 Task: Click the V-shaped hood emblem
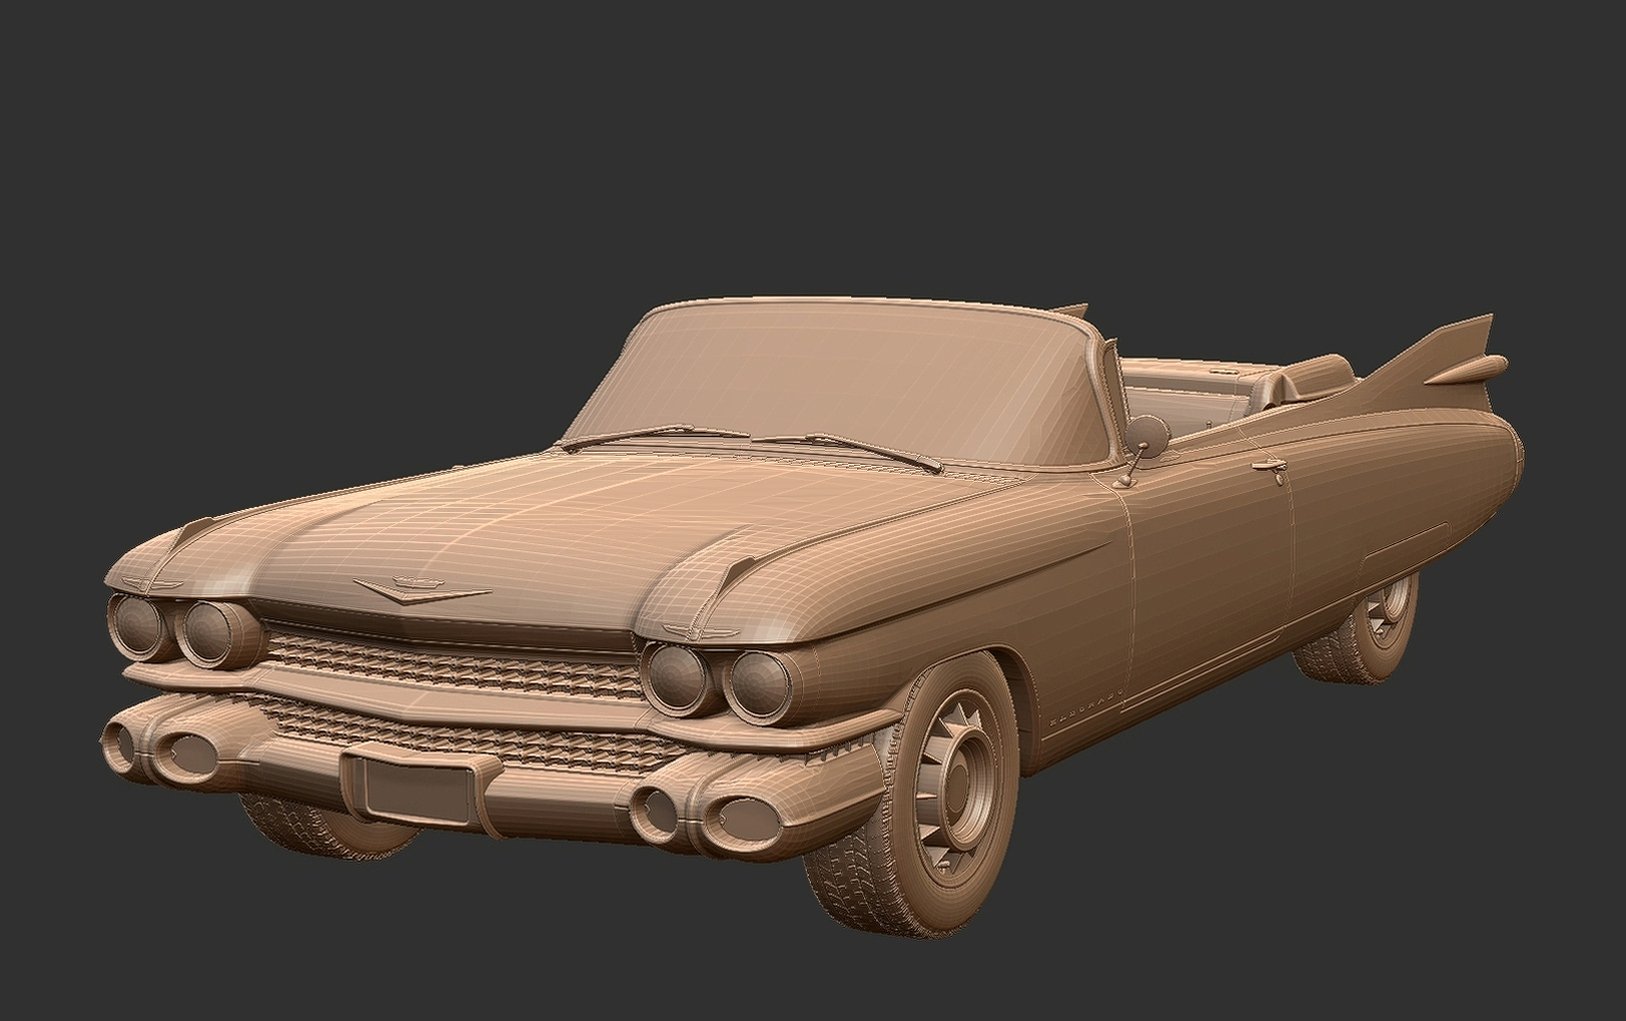pos(421,590)
